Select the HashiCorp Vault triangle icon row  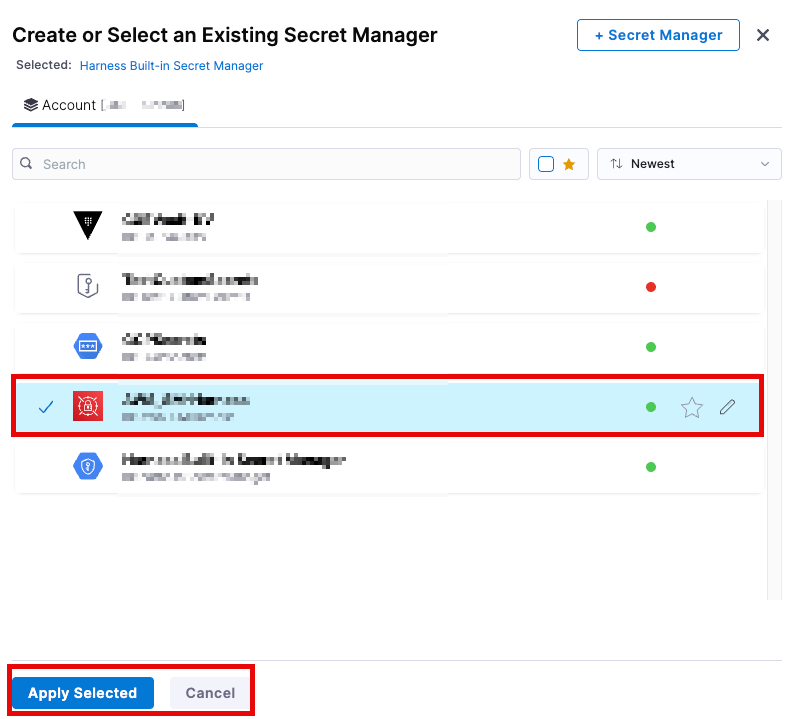(x=88, y=226)
